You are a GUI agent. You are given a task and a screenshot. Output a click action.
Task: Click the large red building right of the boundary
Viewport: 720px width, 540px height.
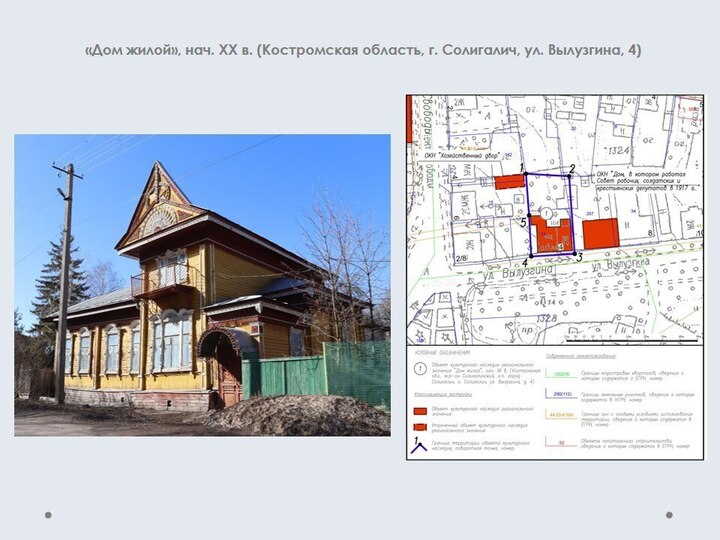601,234
